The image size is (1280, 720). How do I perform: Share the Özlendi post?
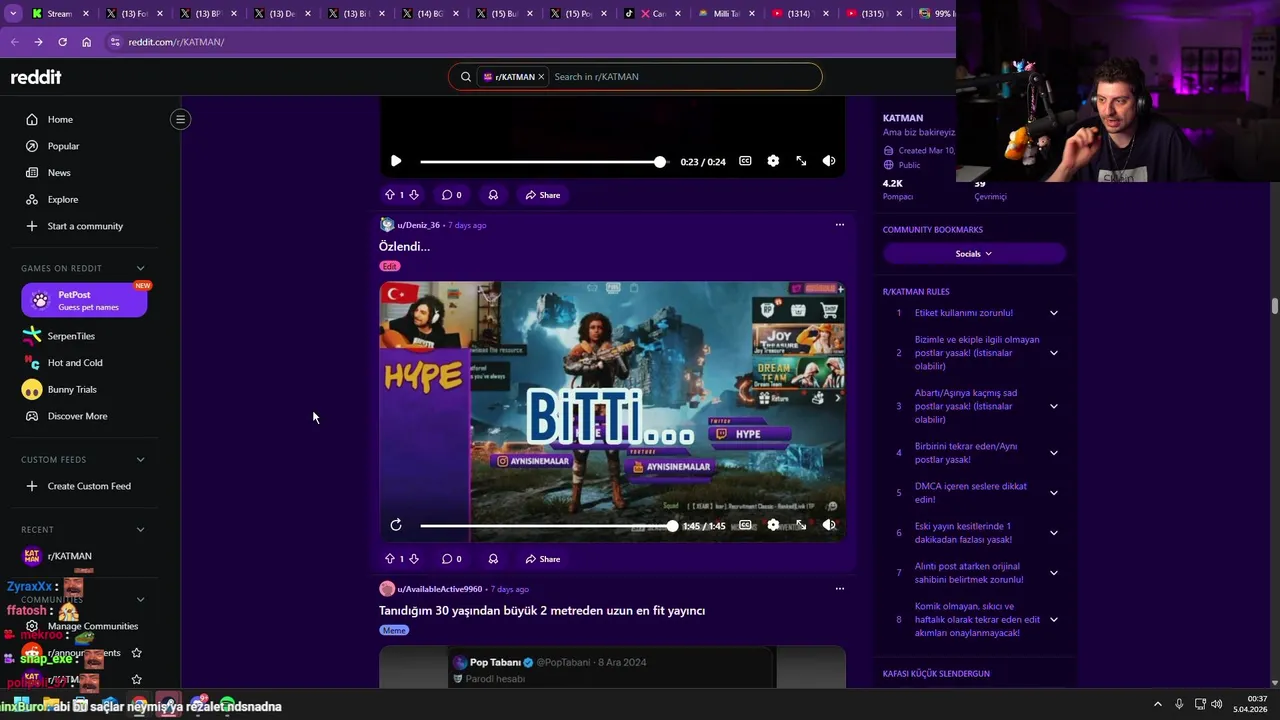click(x=543, y=559)
